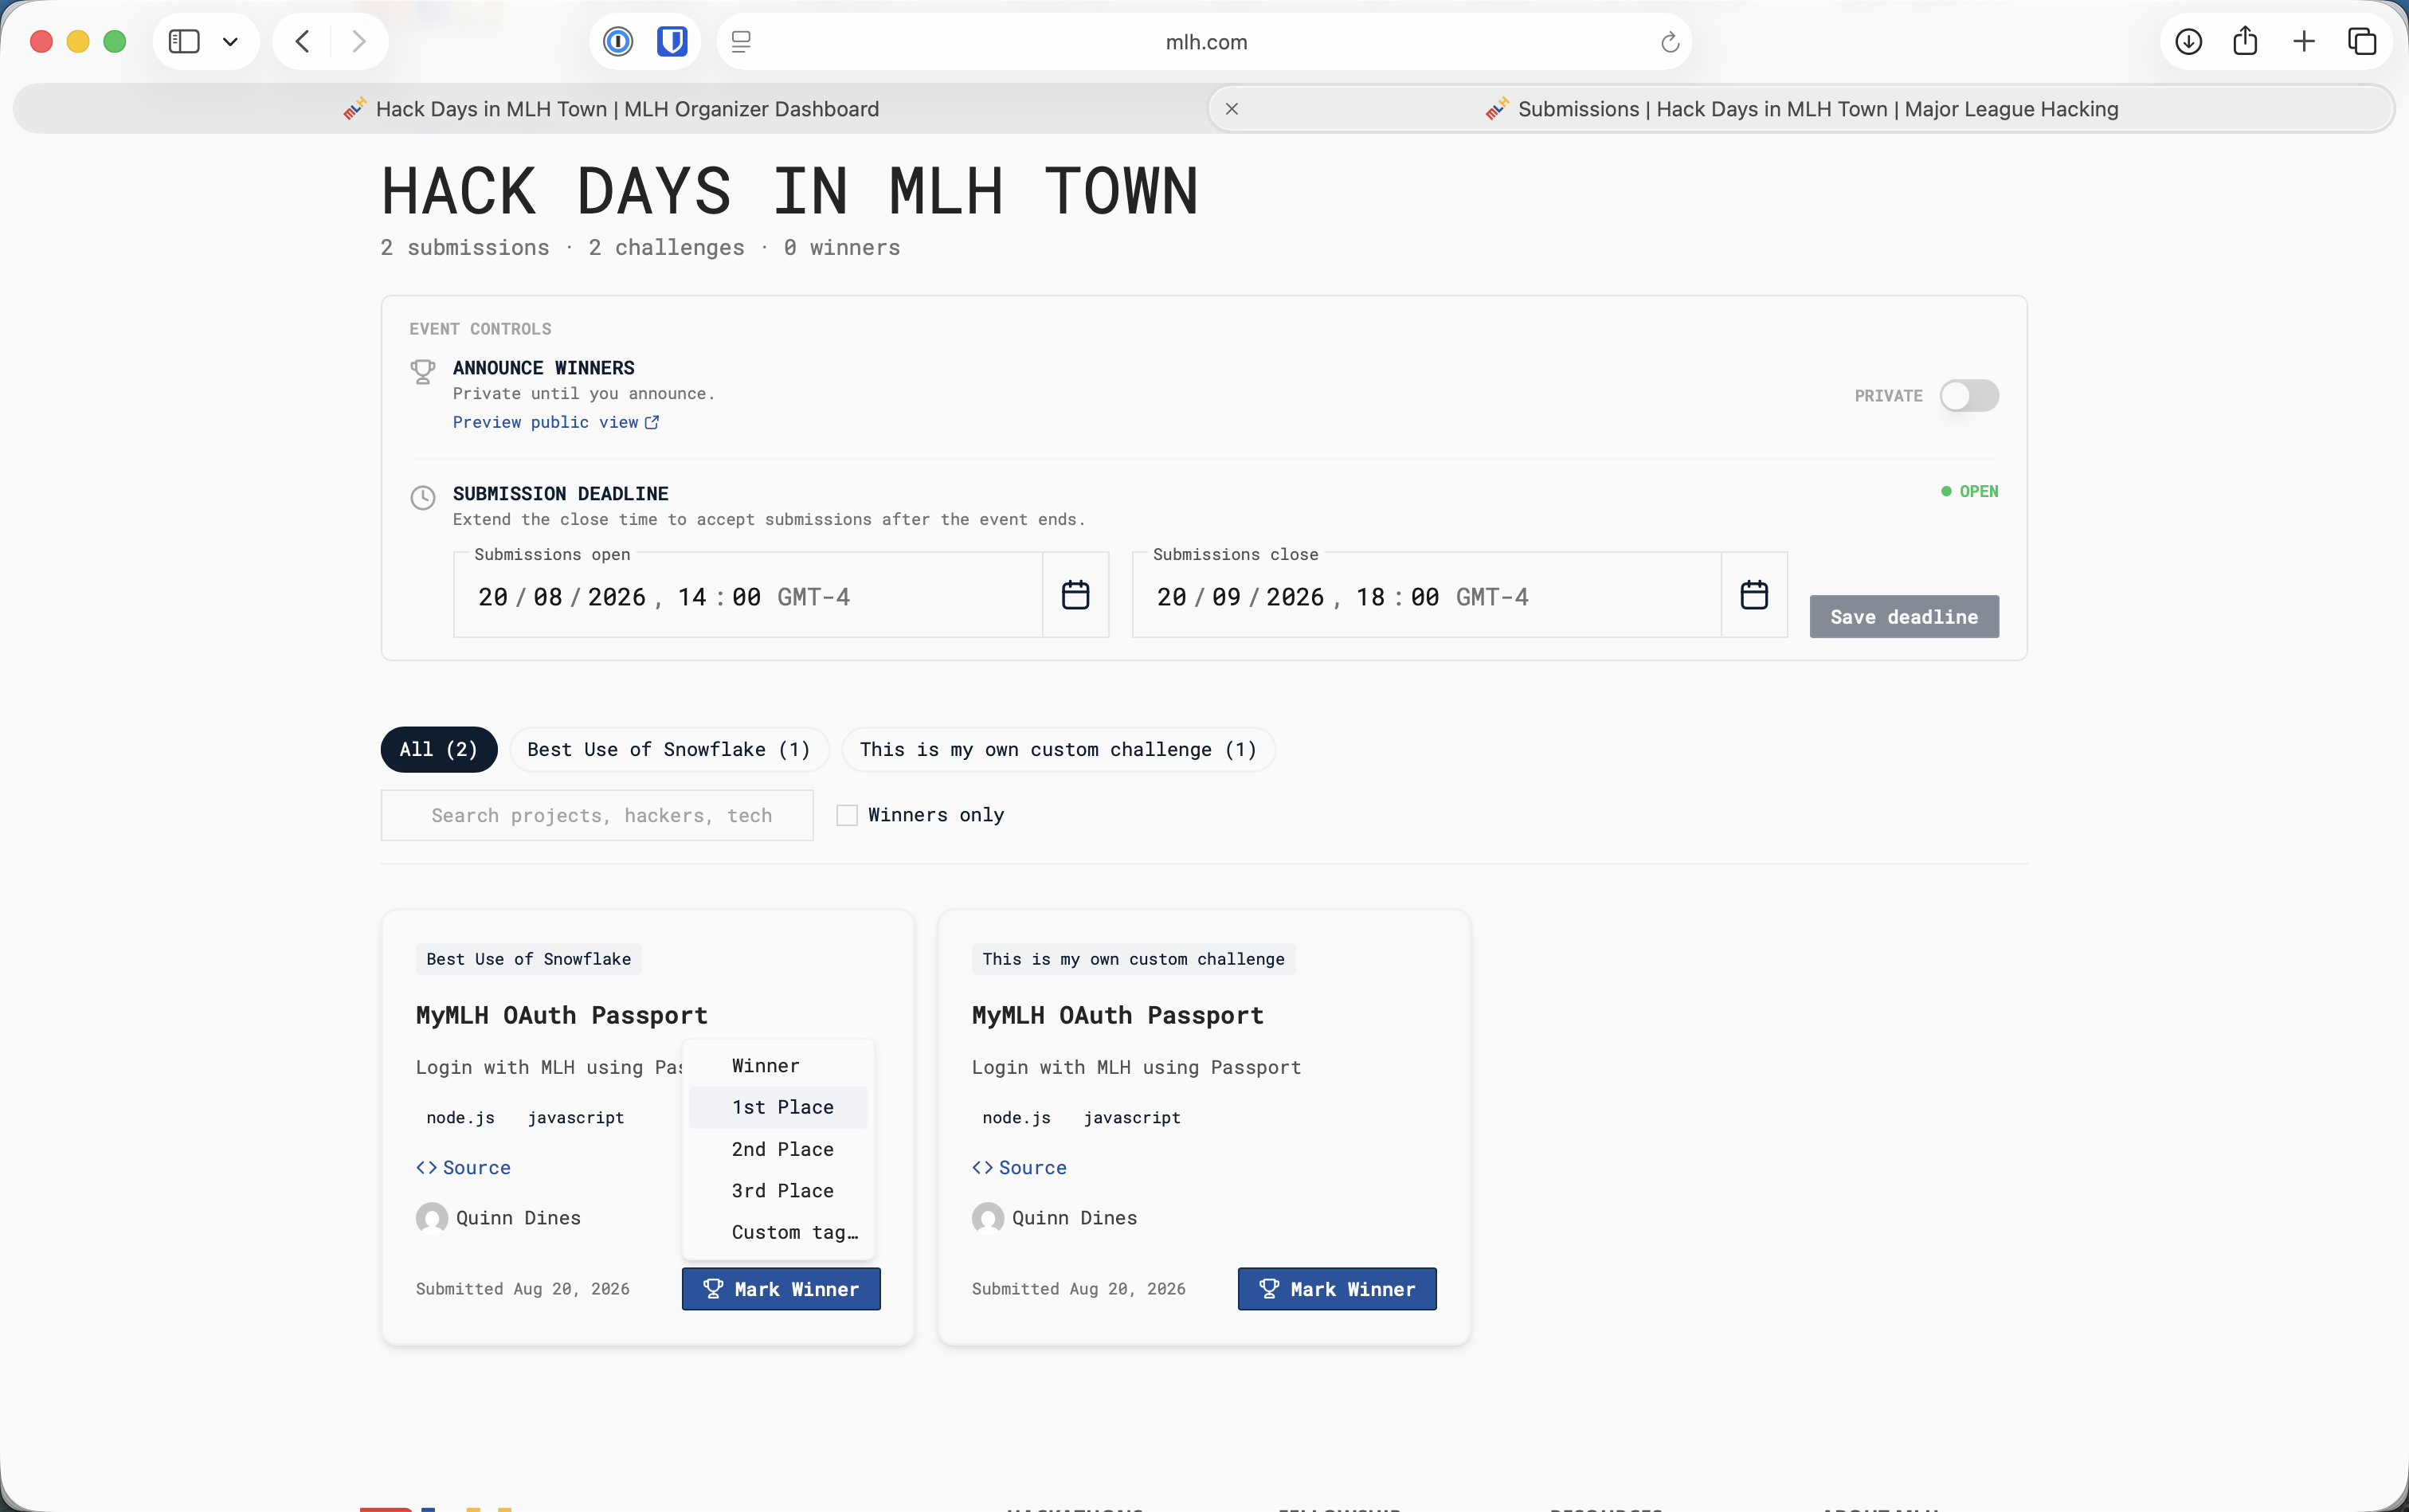The height and width of the screenshot is (1512, 2409).
Task: Choose 2nd Place from the award menu
Action: click(778, 1149)
